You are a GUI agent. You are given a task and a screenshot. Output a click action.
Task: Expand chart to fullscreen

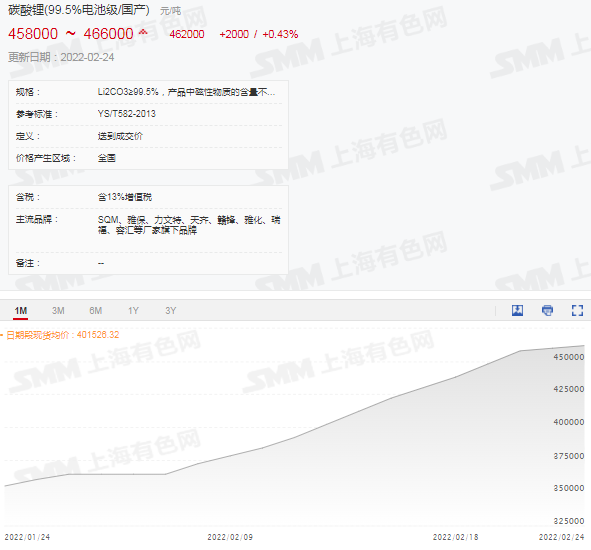point(577,310)
